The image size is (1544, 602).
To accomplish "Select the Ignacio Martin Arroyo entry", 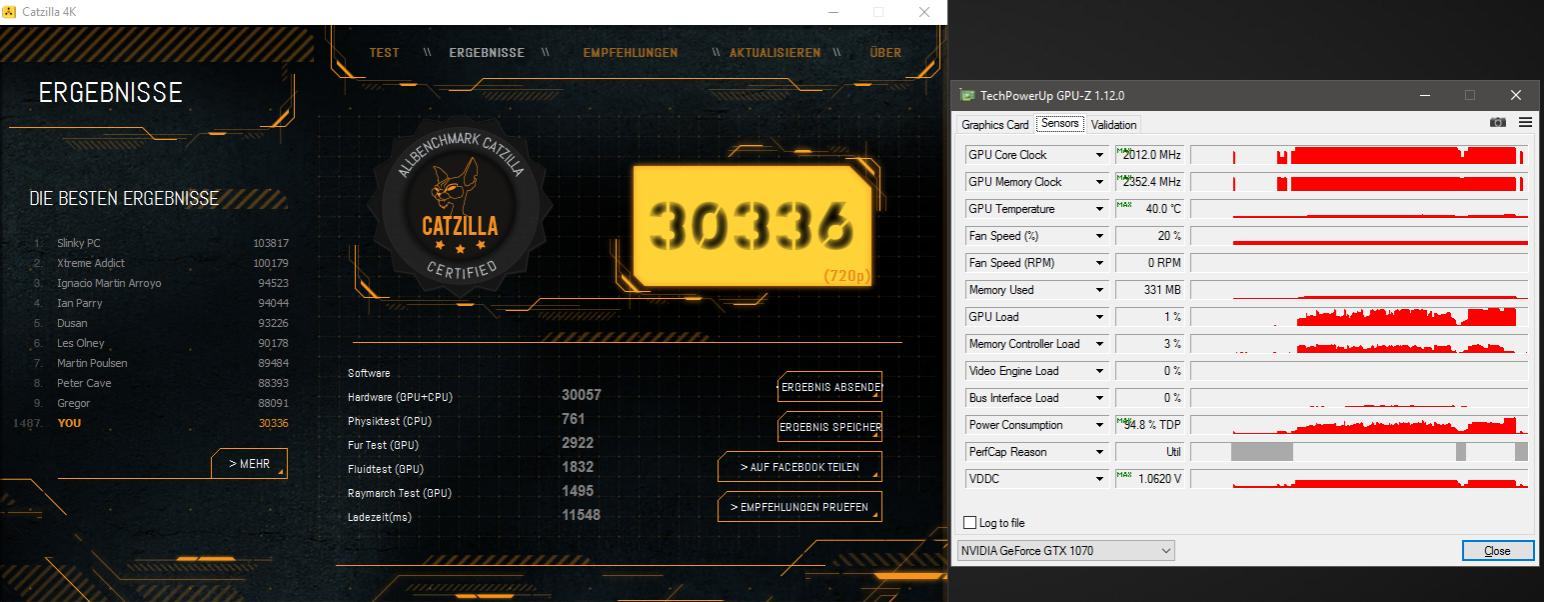I will click(160, 283).
